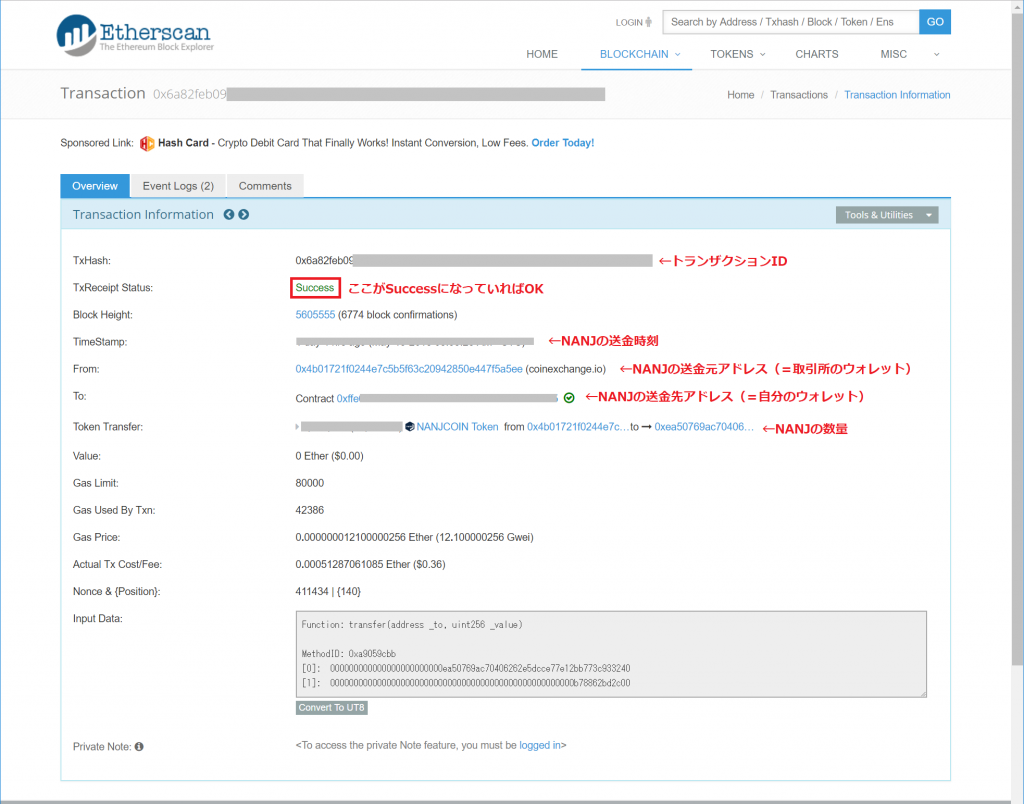Click inside the search bar field

790,21
